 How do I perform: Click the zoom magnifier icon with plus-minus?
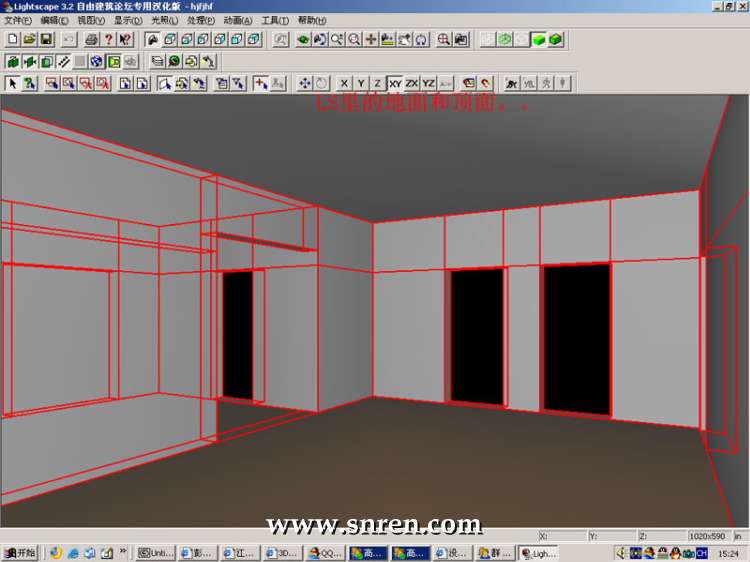coord(337,39)
